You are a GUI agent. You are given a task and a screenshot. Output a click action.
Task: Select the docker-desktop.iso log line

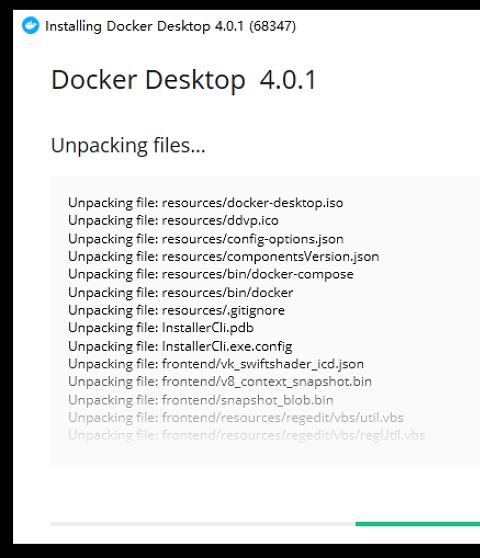tap(206, 203)
